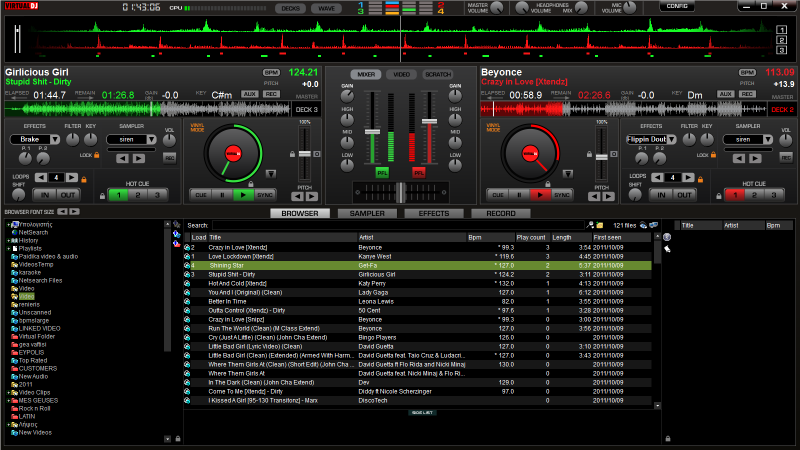Toggle the red PFL headphone cue
Viewport: 800px width, 450px height.
(x=418, y=173)
